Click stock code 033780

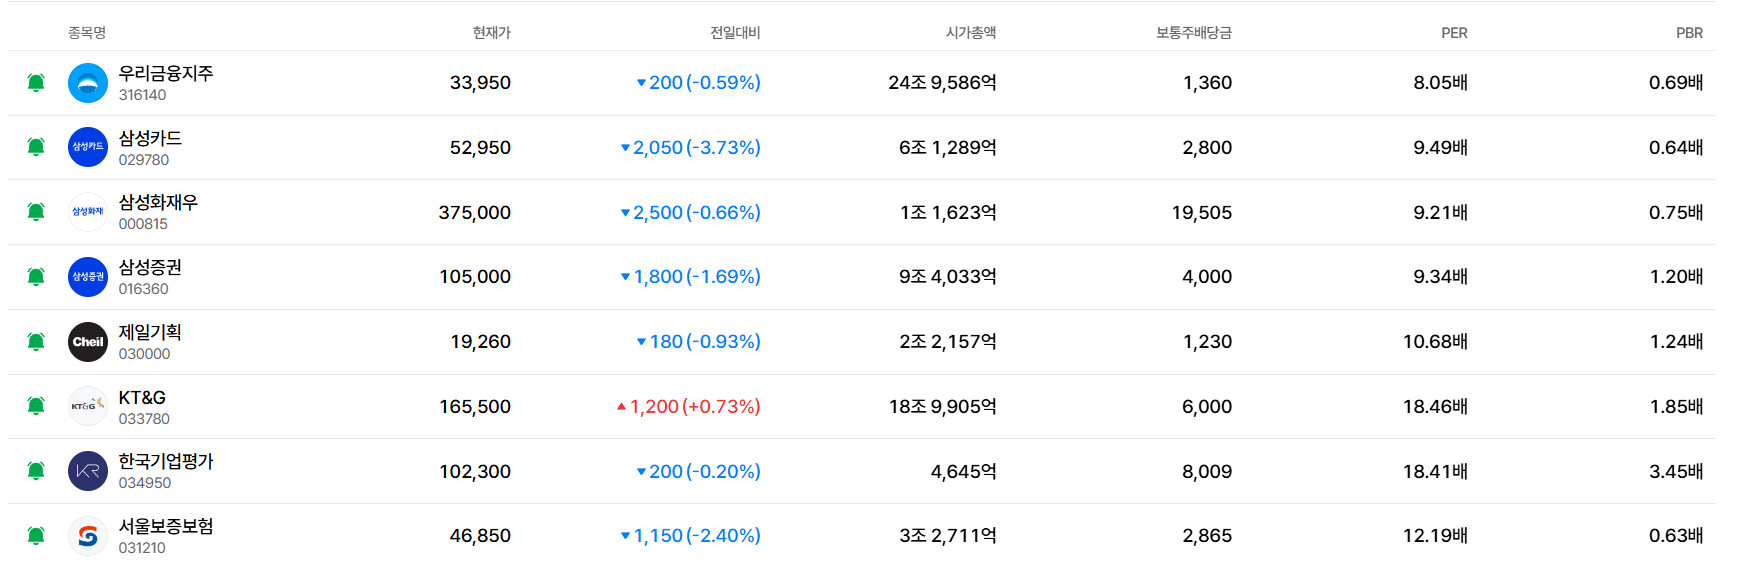click(144, 419)
